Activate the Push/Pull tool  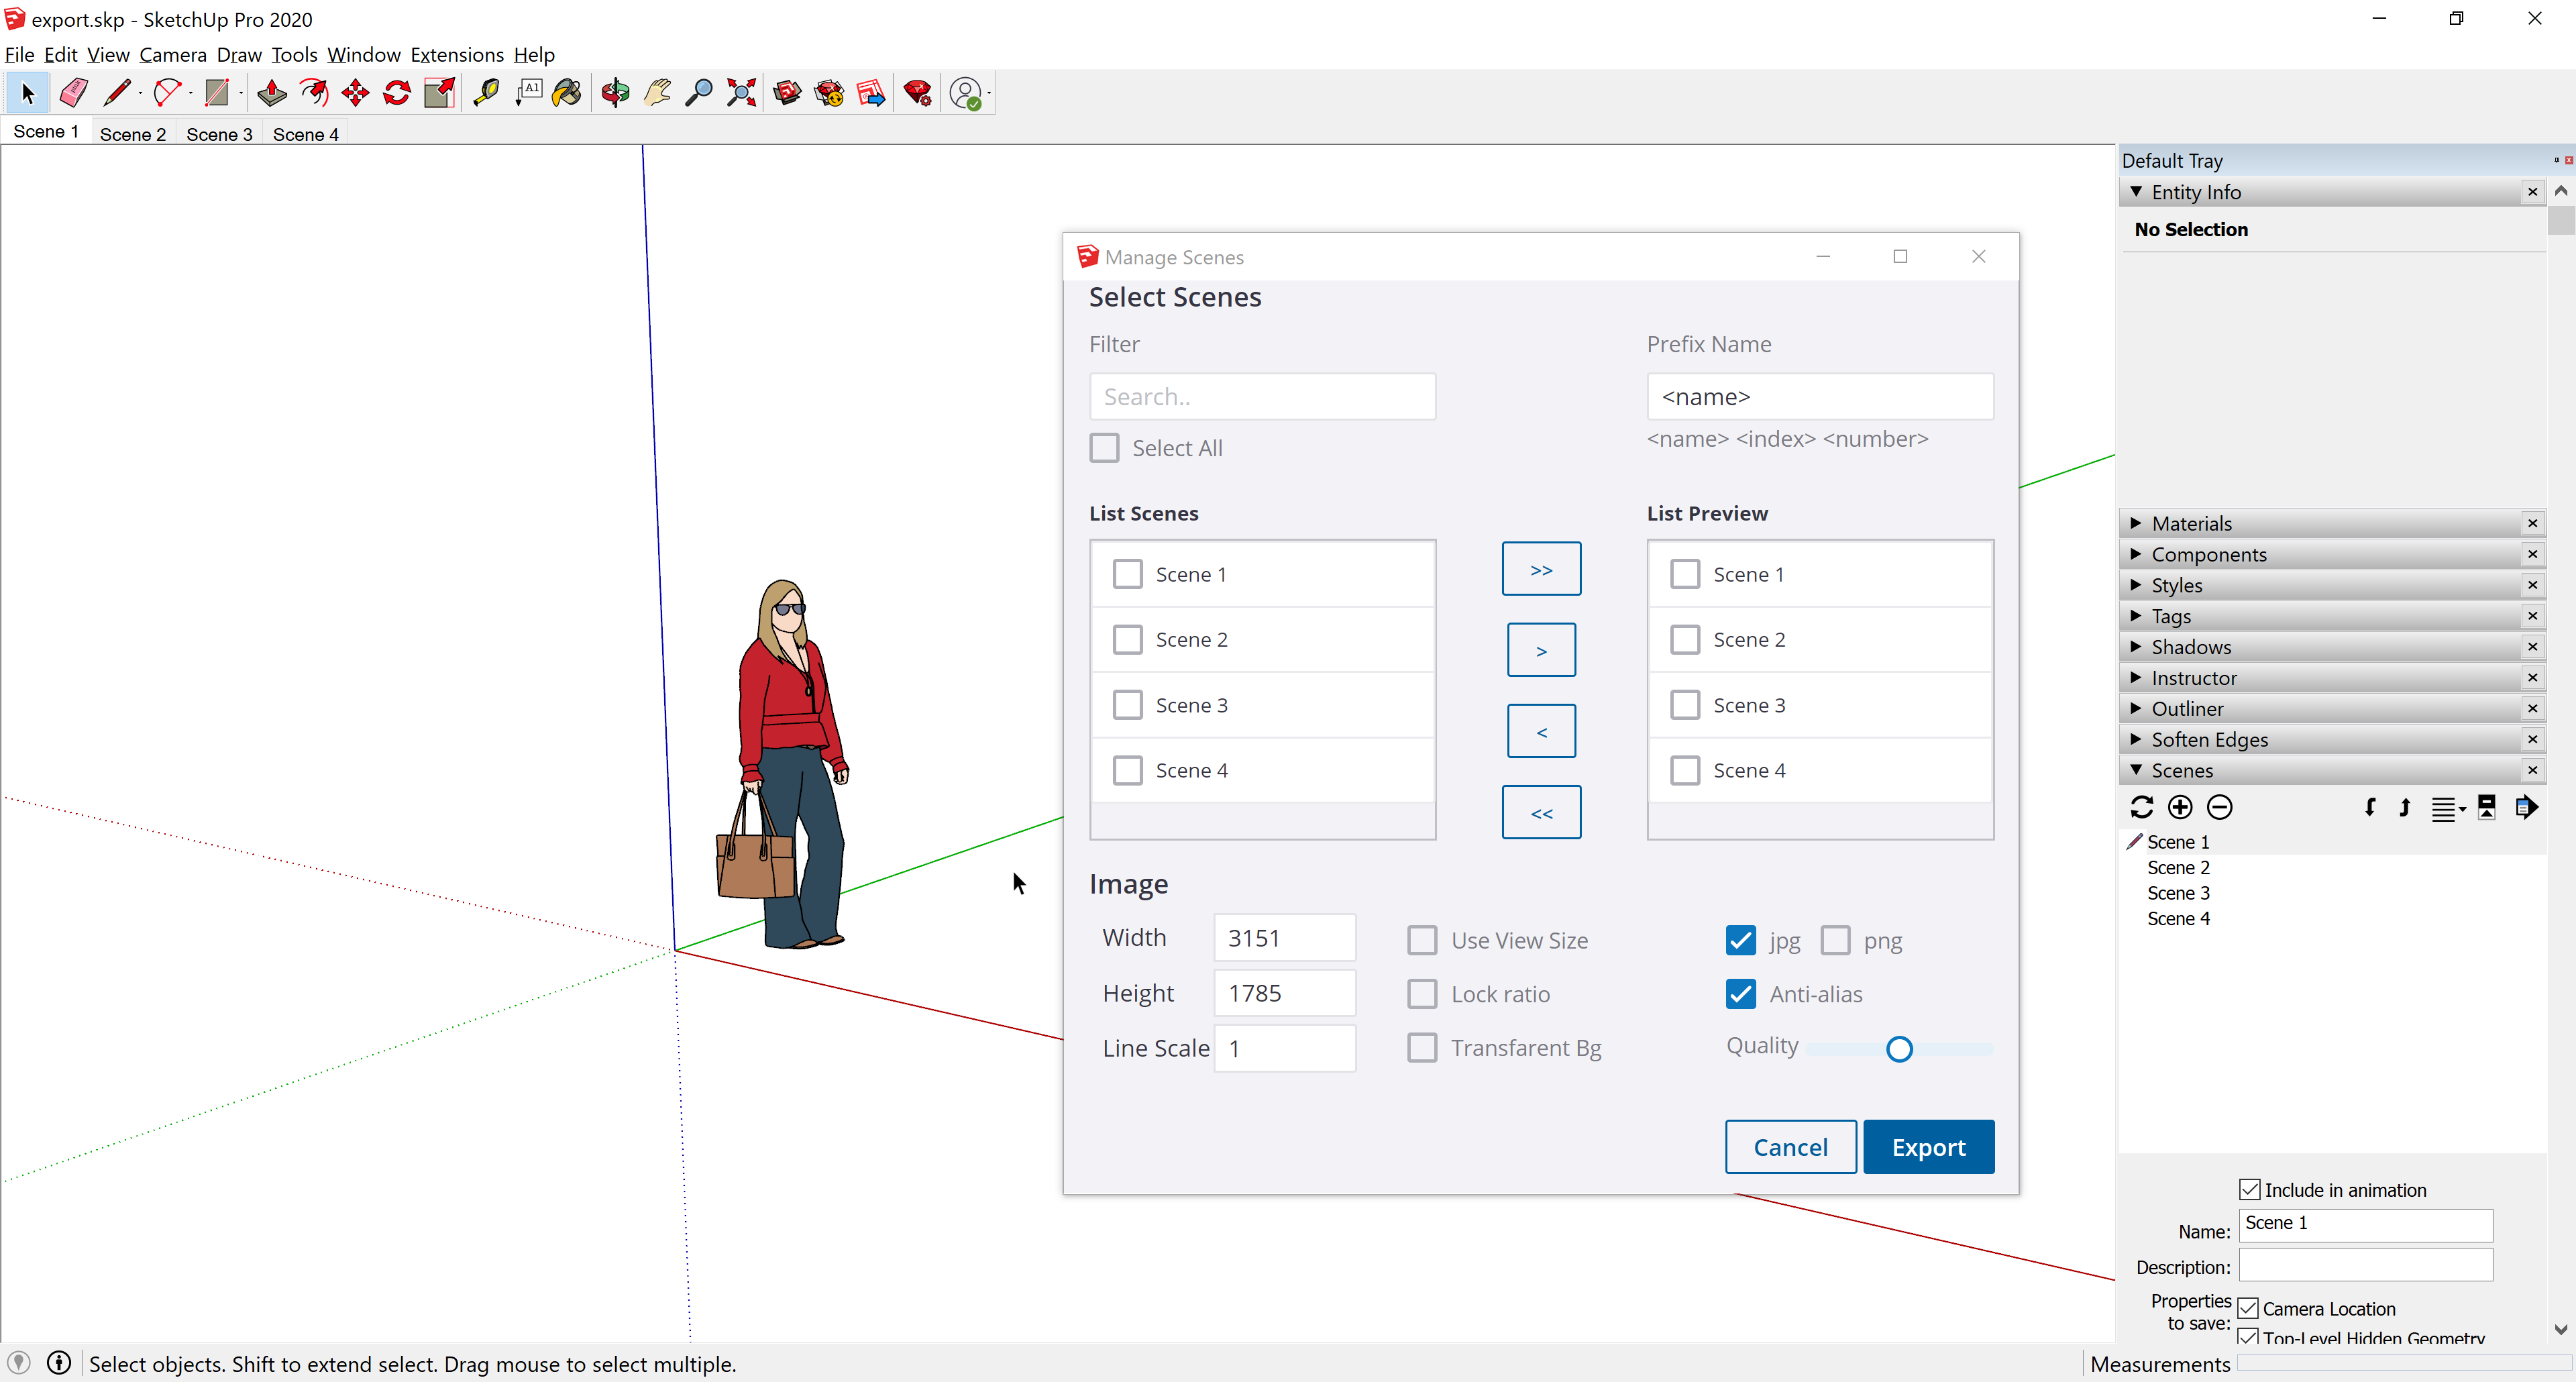pos(271,93)
